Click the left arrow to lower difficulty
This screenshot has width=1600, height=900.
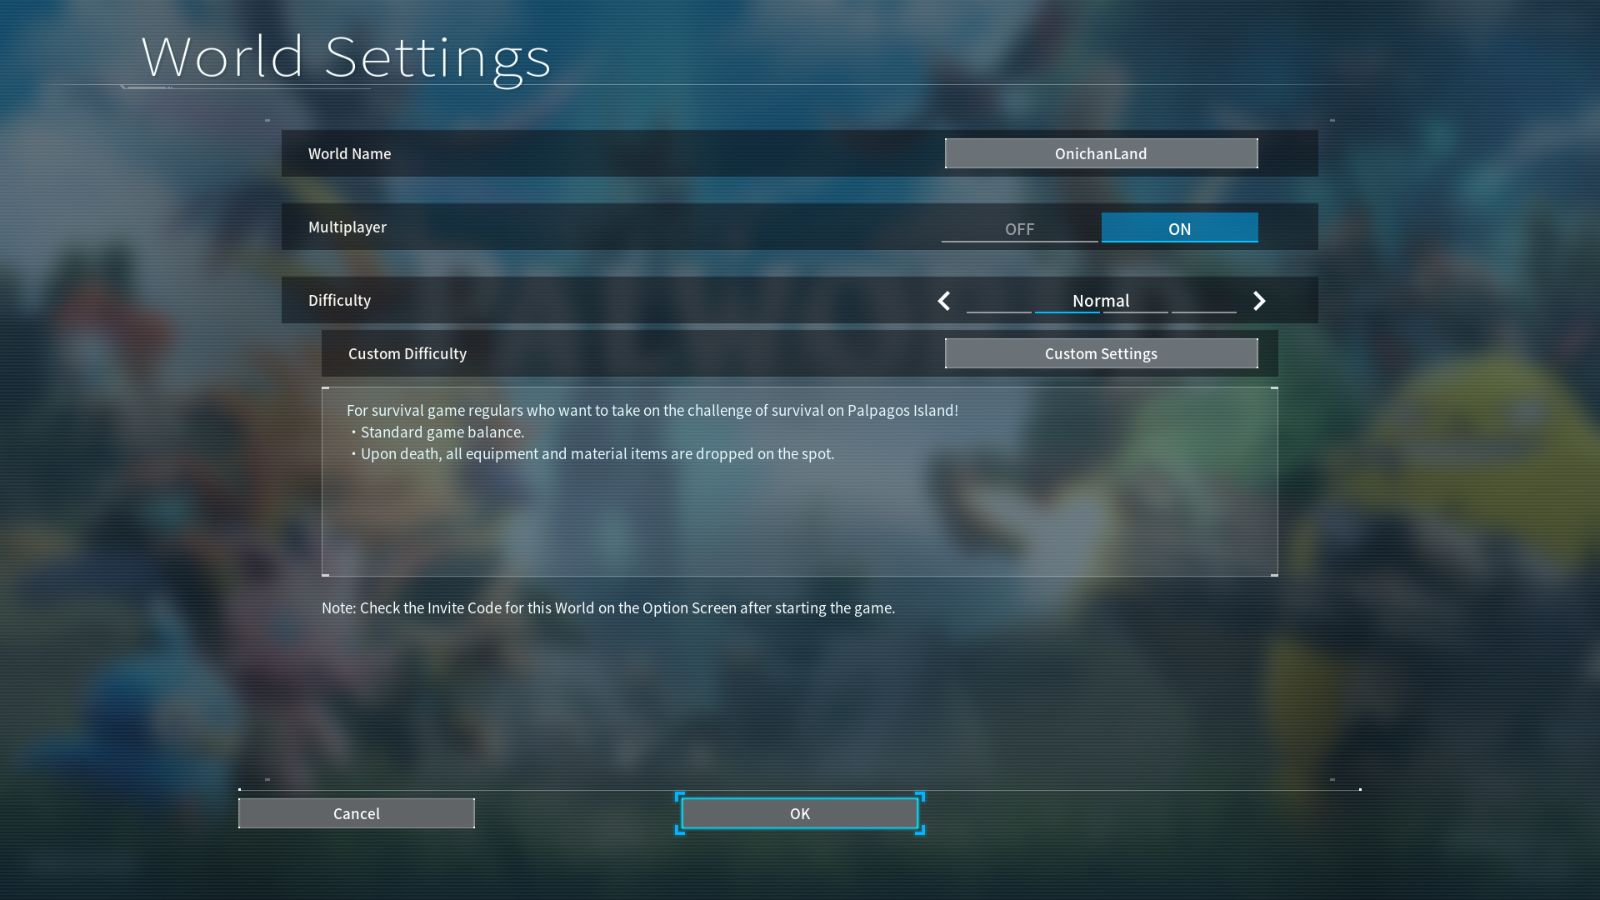pos(944,300)
